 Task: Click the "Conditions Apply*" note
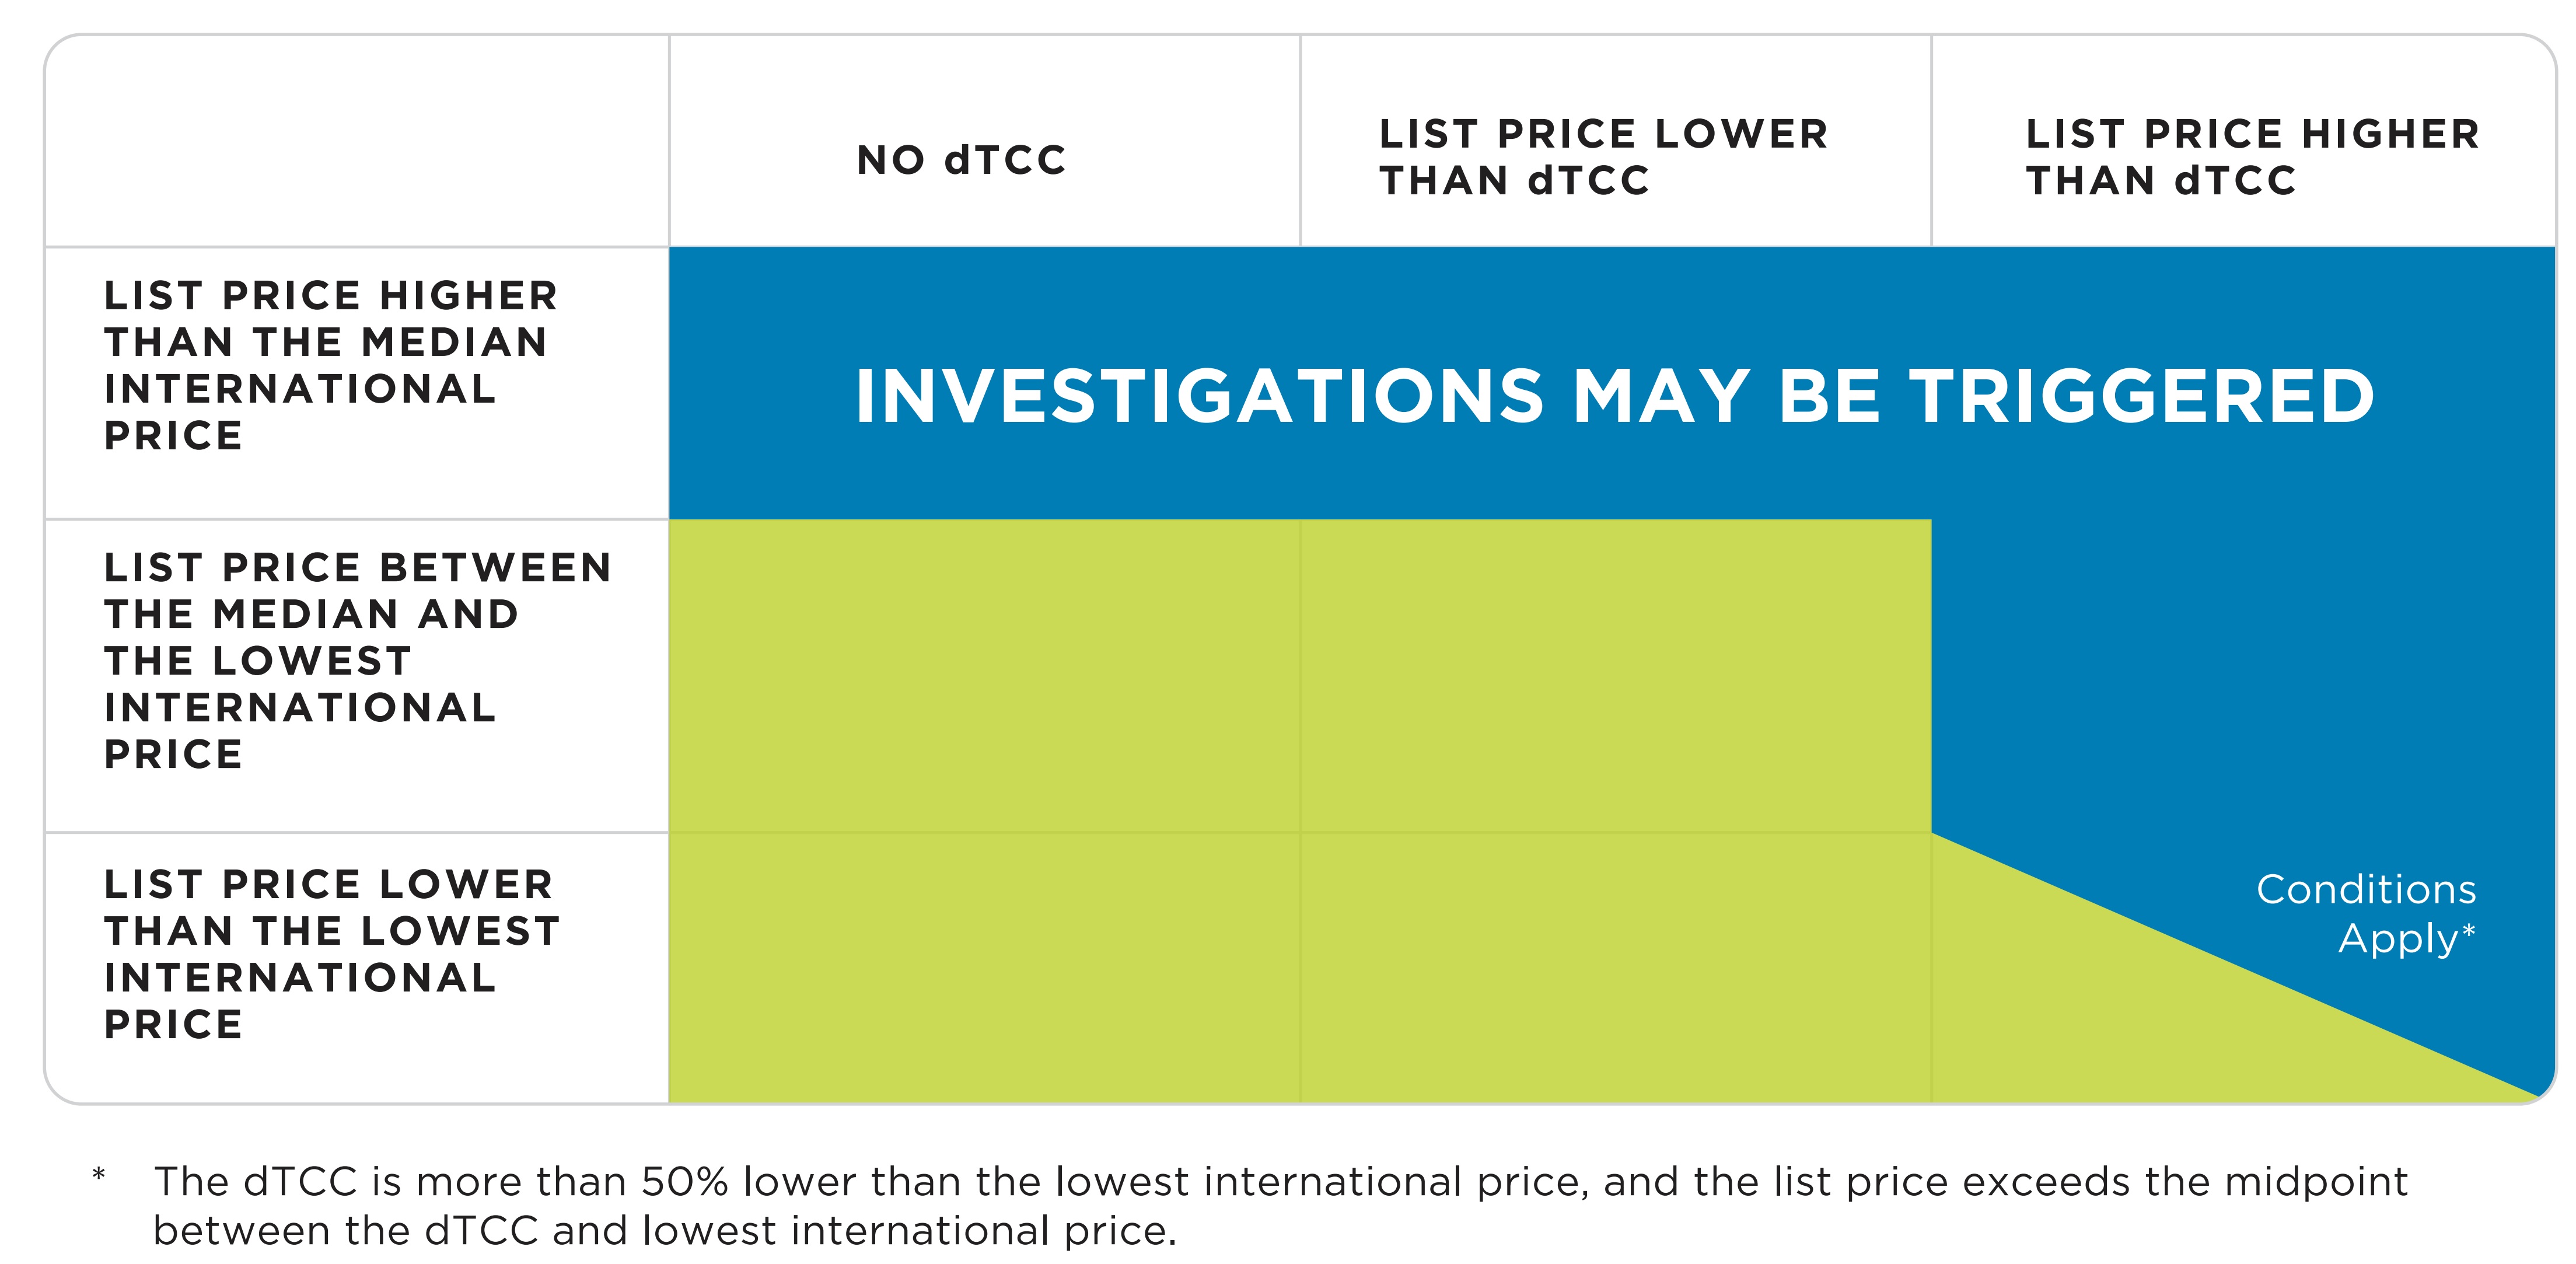pos(2366,913)
